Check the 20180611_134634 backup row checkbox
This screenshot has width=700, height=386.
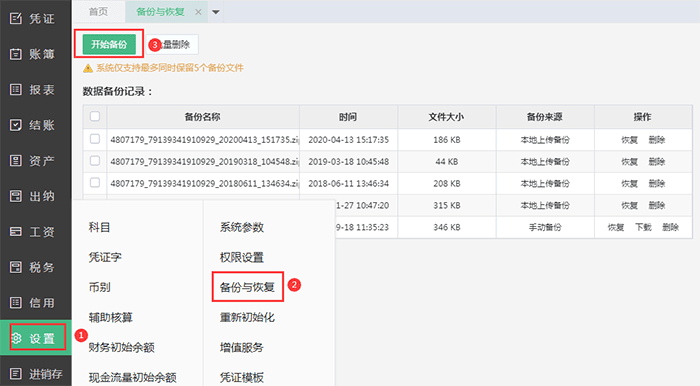coord(95,183)
